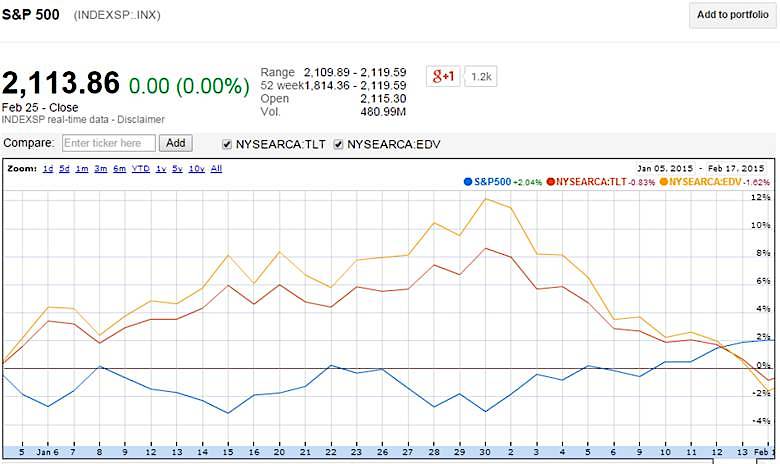Click the 2,113.86 index price

point(61,83)
